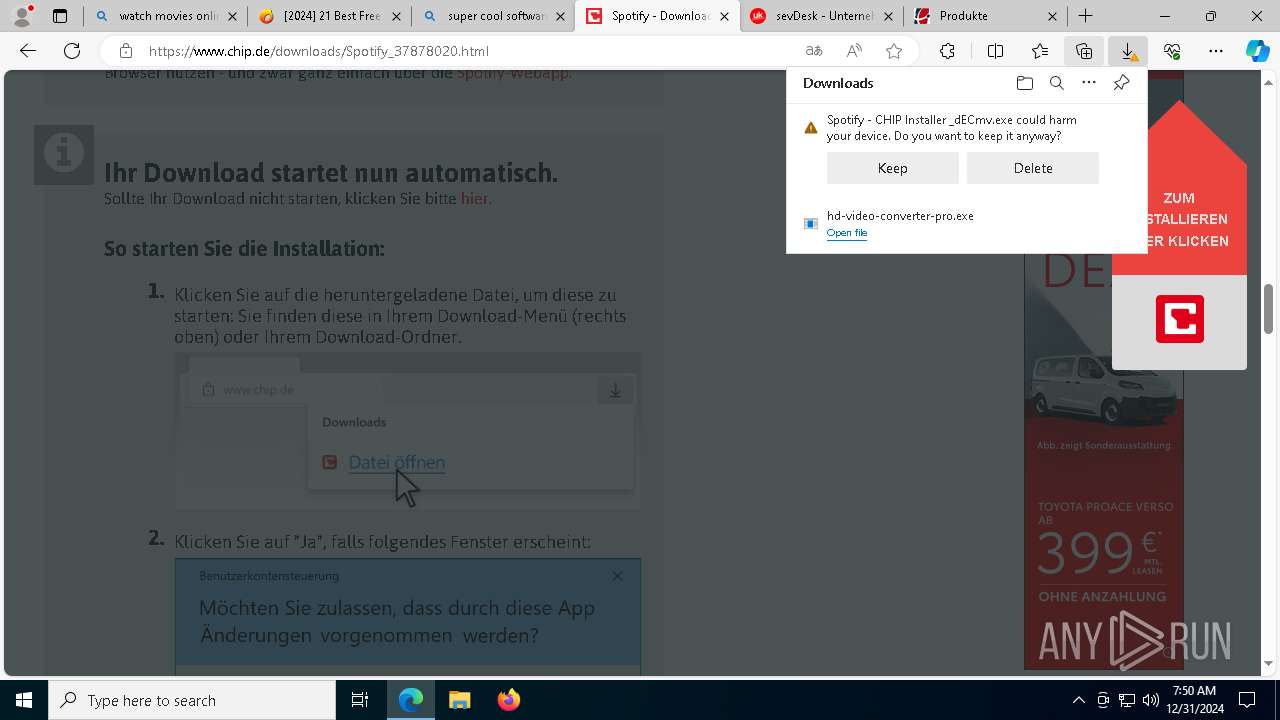1280x720 pixels.
Task: Launch Firefox from taskbar
Action: [509, 700]
